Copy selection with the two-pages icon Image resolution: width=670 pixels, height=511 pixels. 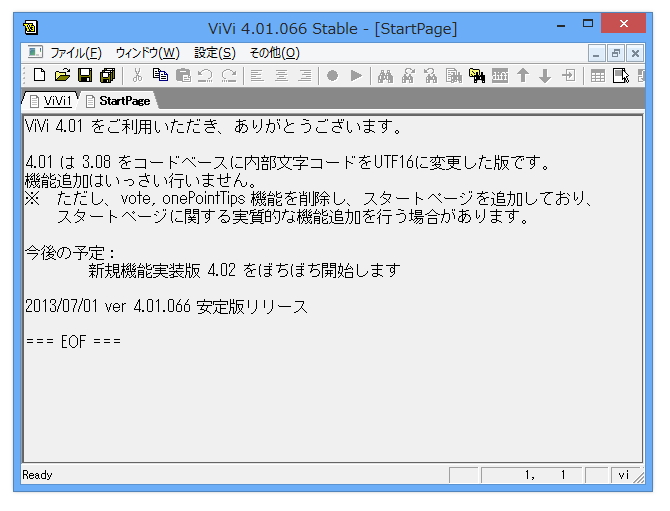coord(160,76)
